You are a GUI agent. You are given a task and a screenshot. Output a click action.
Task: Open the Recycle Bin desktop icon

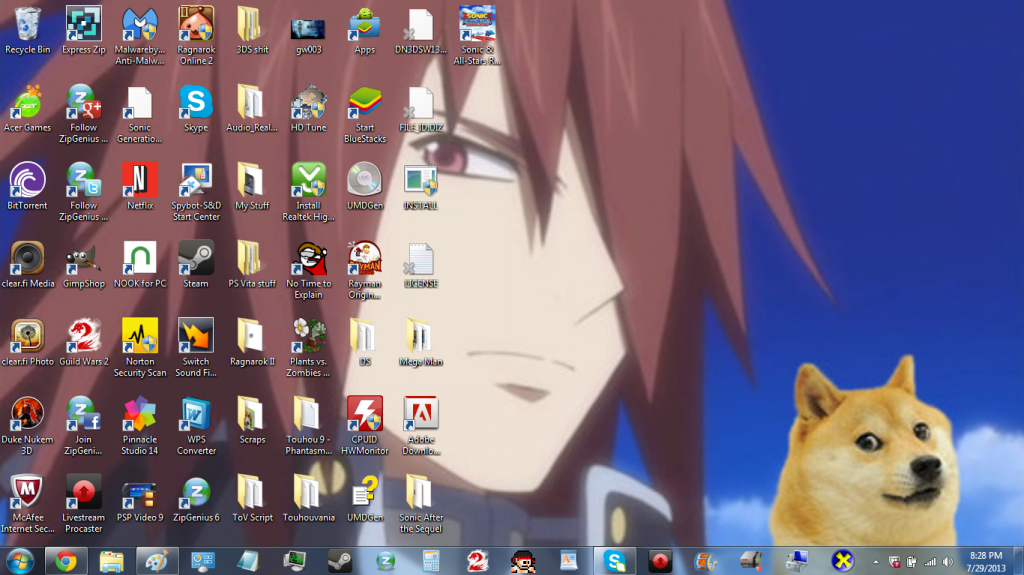(x=27, y=31)
